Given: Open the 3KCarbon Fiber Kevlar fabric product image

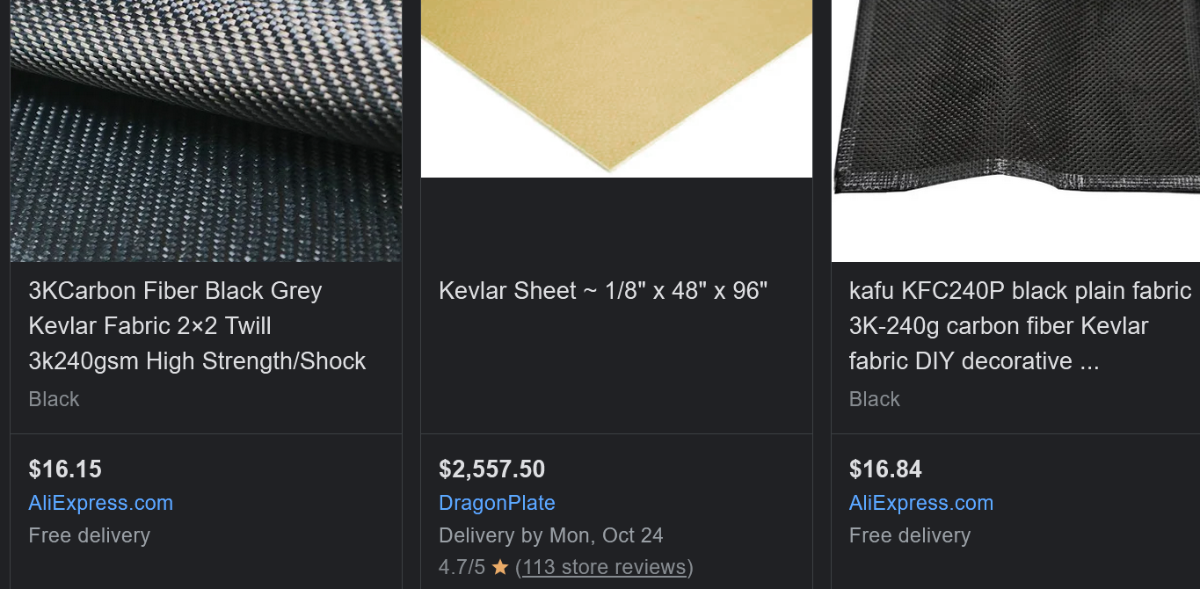Looking at the screenshot, I should point(206,130).
